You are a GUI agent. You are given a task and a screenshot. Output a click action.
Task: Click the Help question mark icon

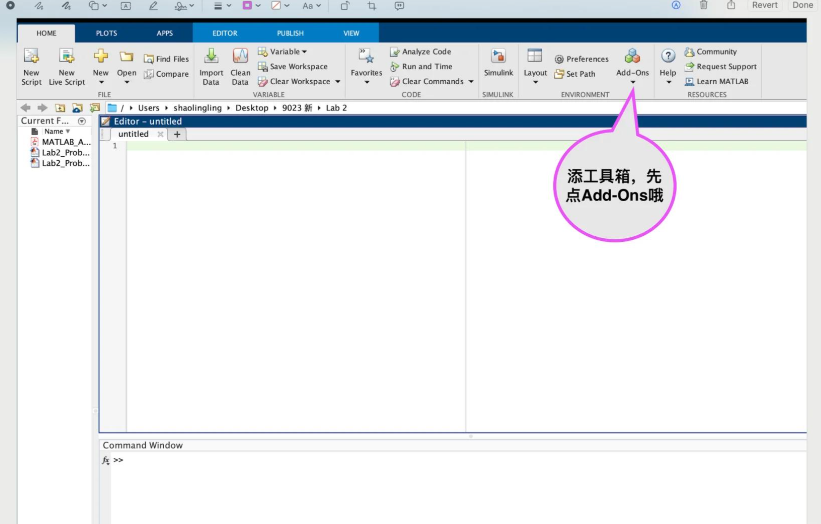tap(668, 56)
